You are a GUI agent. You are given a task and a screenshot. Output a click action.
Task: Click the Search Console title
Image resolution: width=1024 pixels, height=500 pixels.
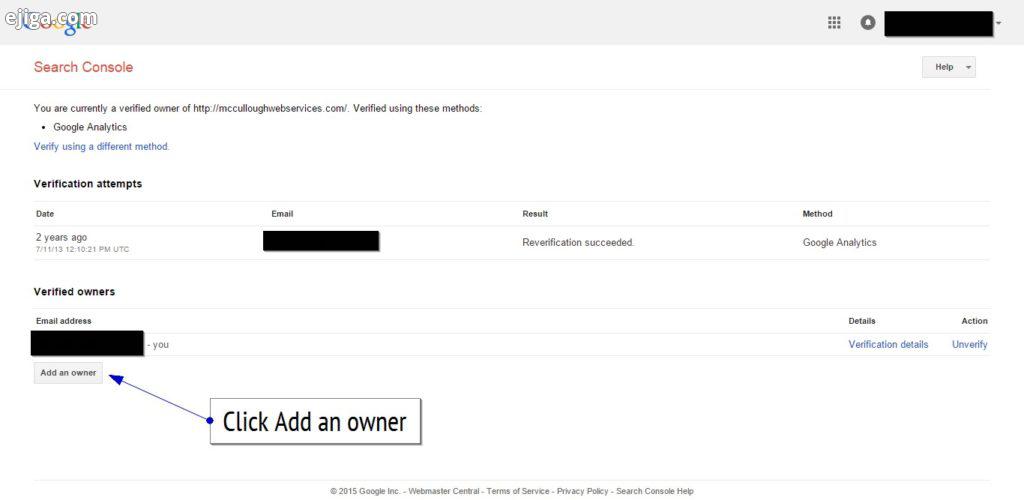point(83,67)
